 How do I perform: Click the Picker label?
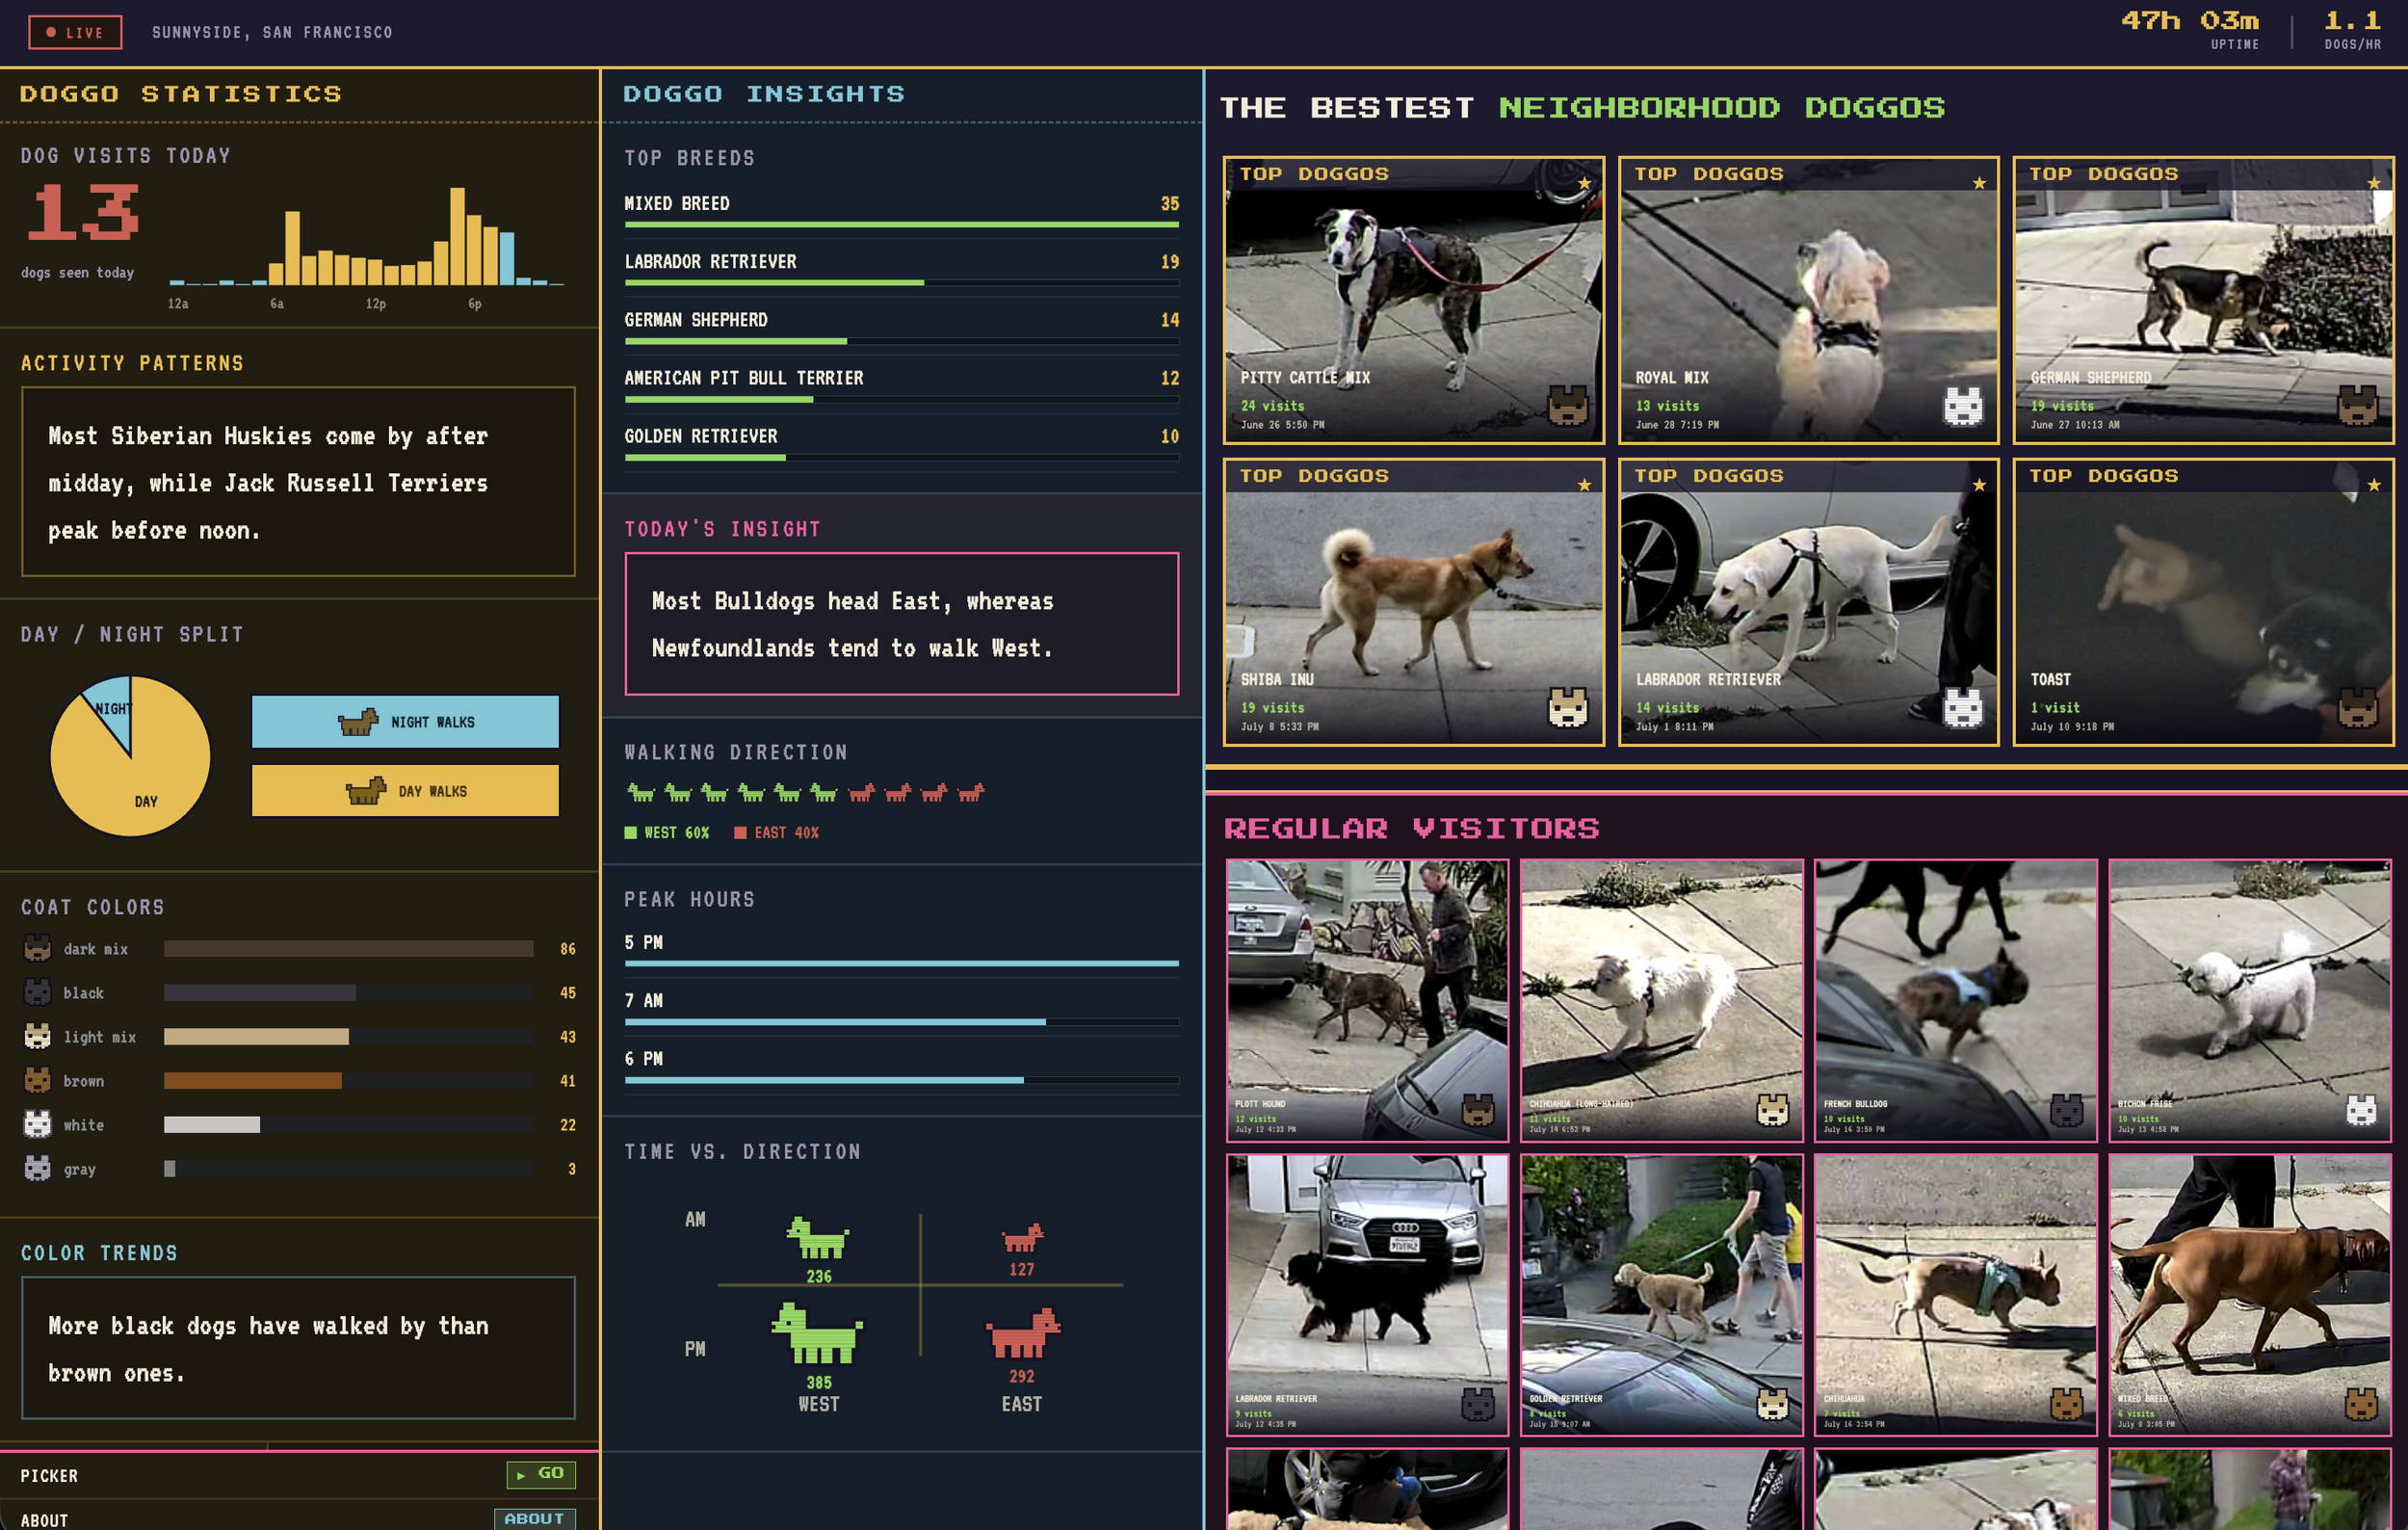click(49, 1475)
